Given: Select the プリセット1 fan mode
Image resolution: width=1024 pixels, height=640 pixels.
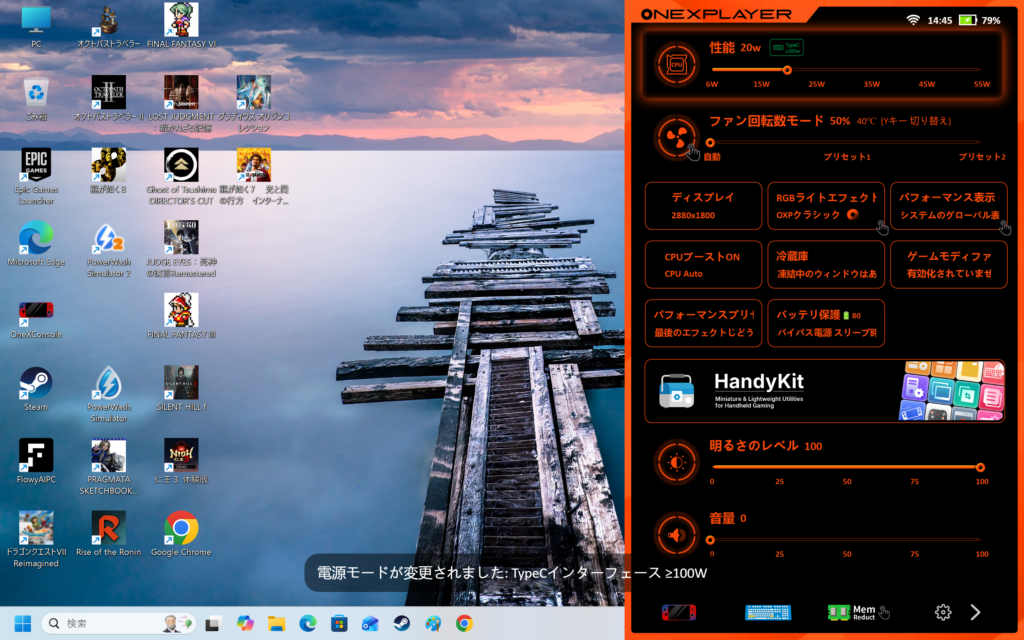Looking at the screenshot, I should point(846,157).
